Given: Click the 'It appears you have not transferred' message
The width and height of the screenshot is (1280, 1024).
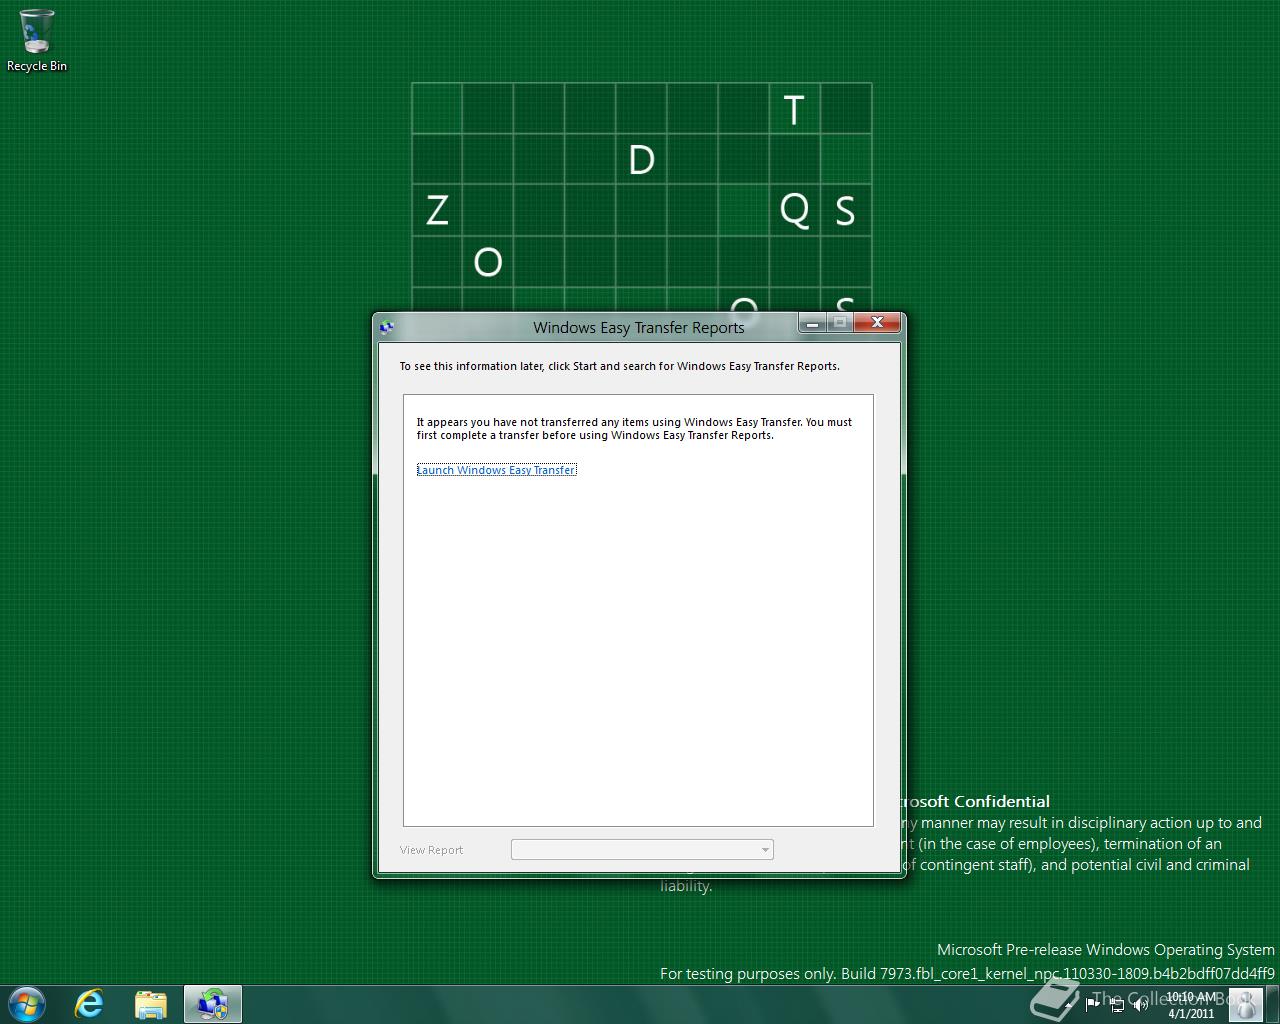Looking at the screenshot, I should click(634, 428).
